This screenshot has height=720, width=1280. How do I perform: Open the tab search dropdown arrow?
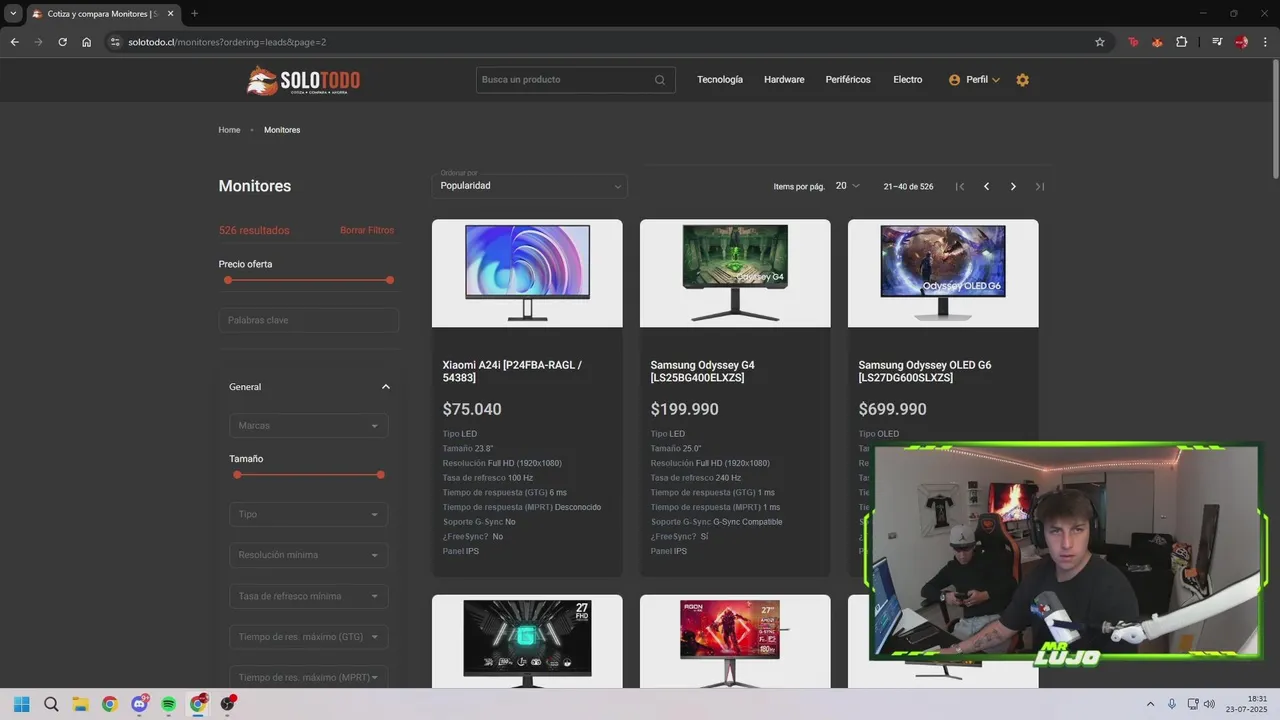pyautogui.click(x=13, y=14)
